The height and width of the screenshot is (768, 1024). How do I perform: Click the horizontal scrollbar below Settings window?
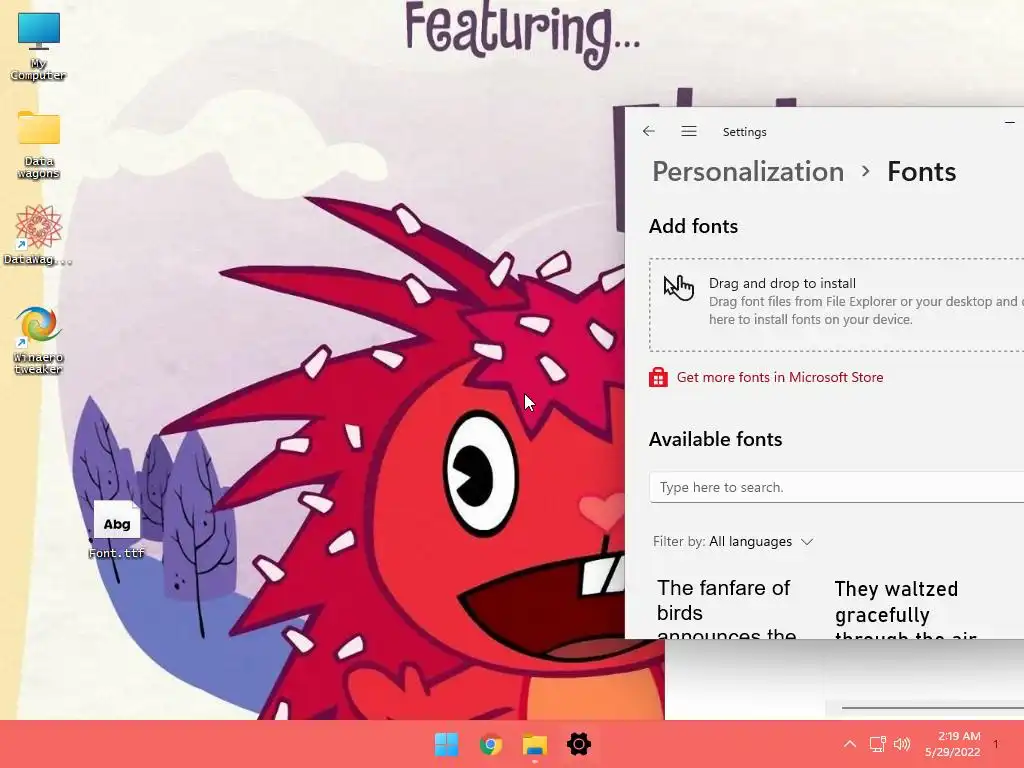[933, 707]
